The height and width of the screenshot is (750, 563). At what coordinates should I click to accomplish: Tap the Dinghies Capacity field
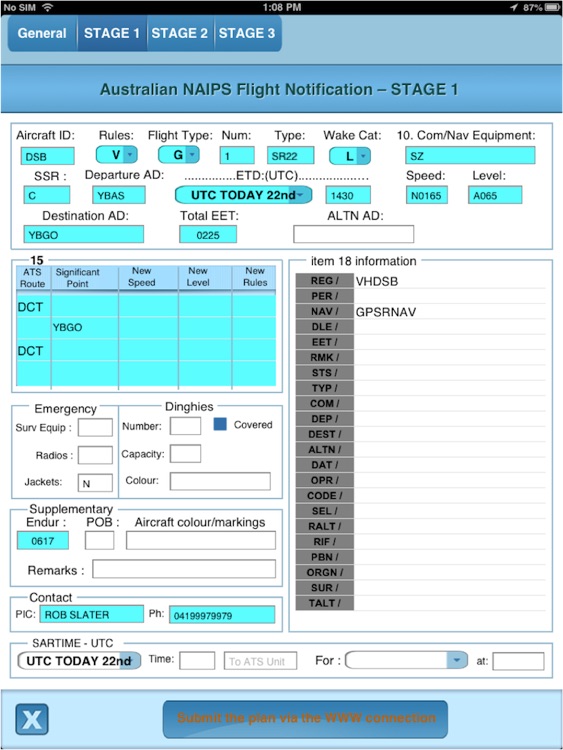[x=186, y=453]
